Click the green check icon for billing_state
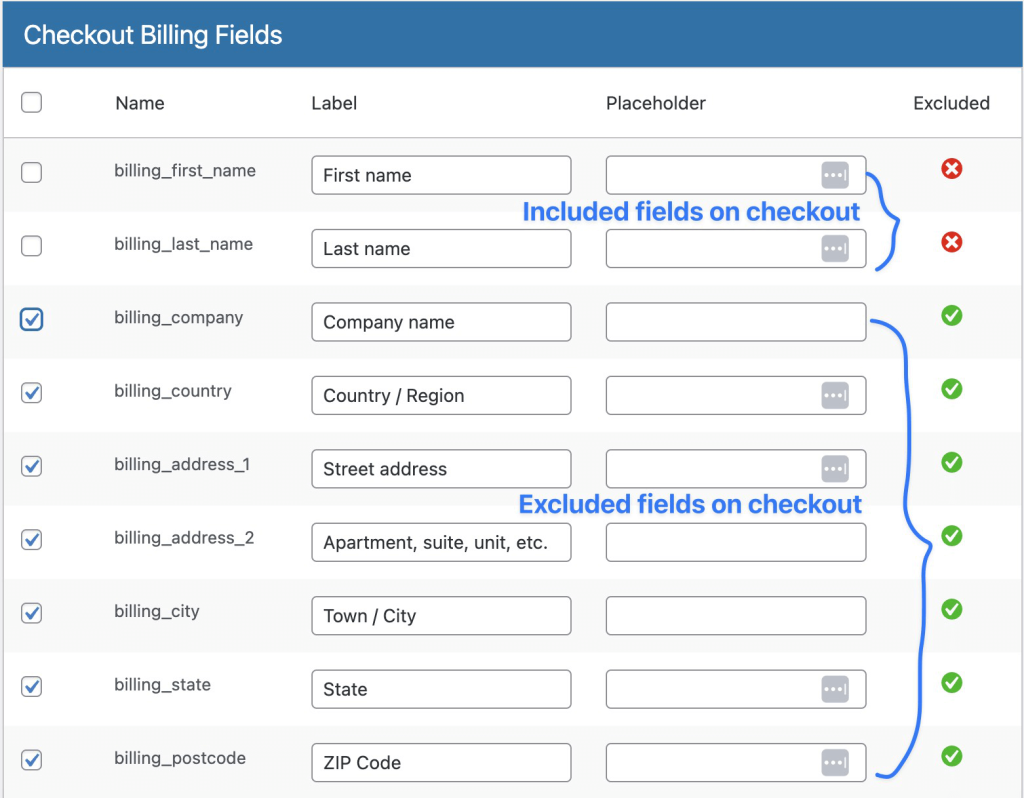 pos(952,683)
